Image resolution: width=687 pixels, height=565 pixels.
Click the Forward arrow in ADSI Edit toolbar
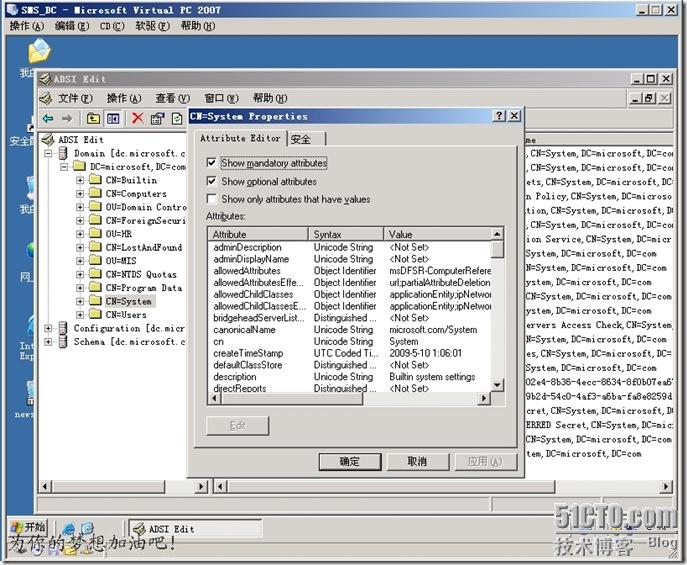tap(67, 118)
